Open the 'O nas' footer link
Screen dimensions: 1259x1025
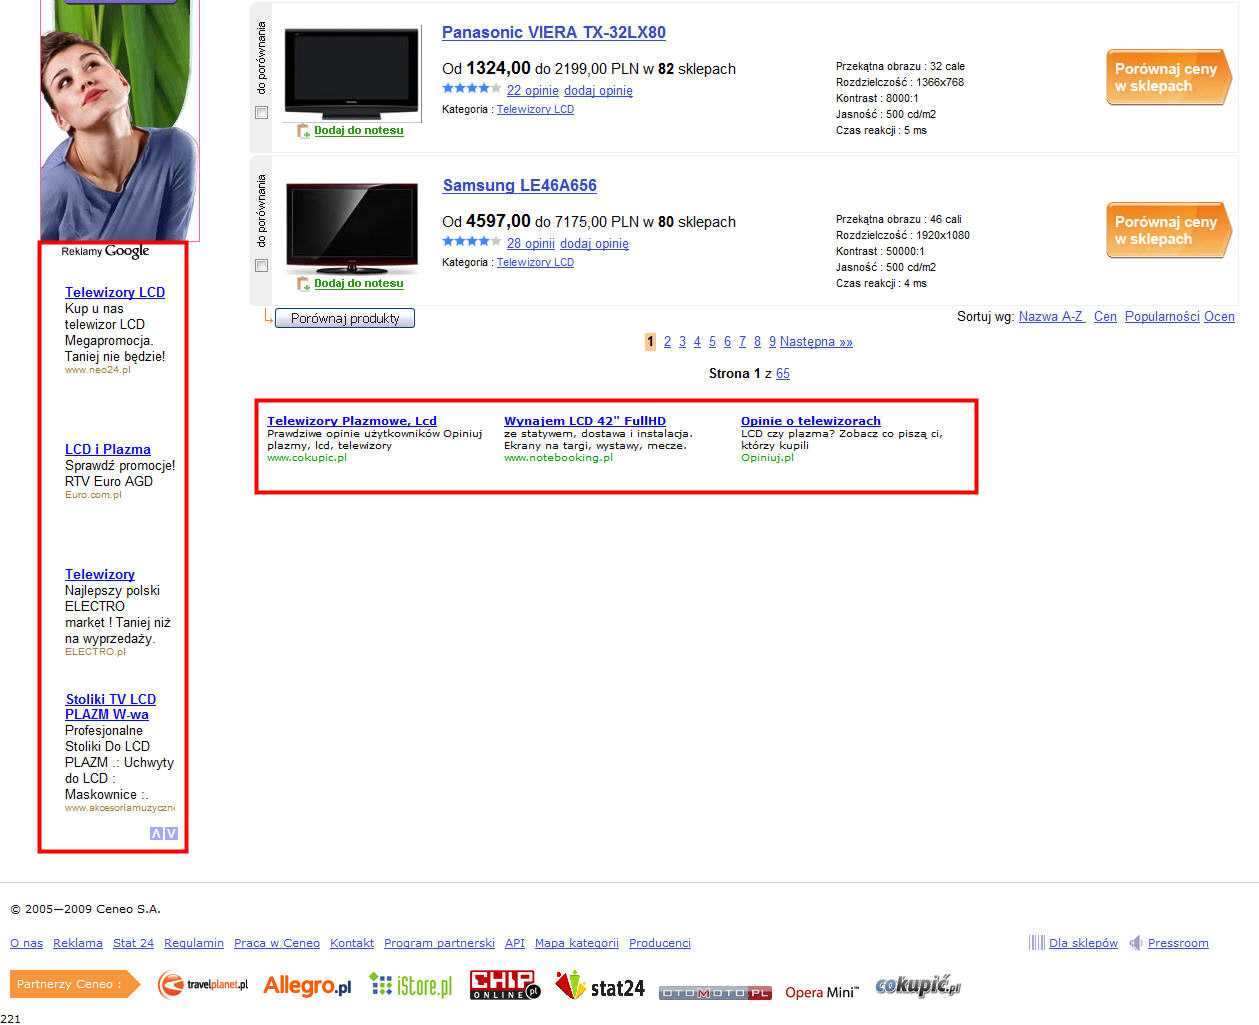(27, 943)
